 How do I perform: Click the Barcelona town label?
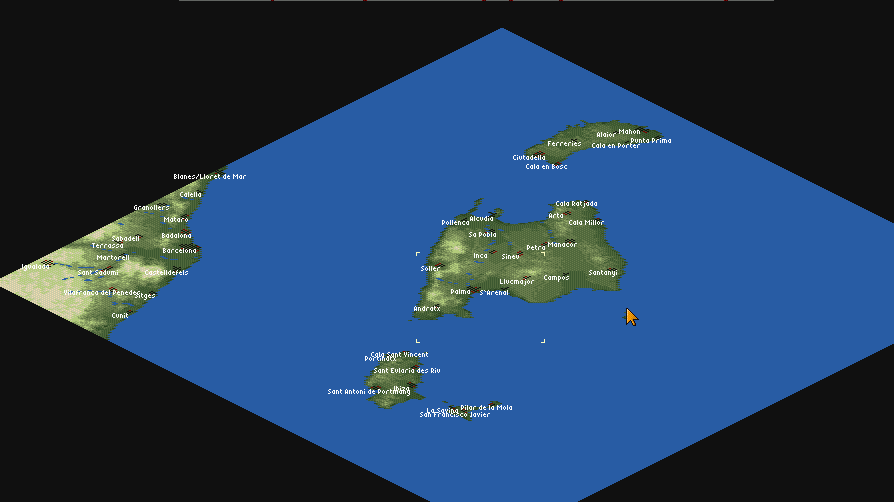click(x=179, y=251)
